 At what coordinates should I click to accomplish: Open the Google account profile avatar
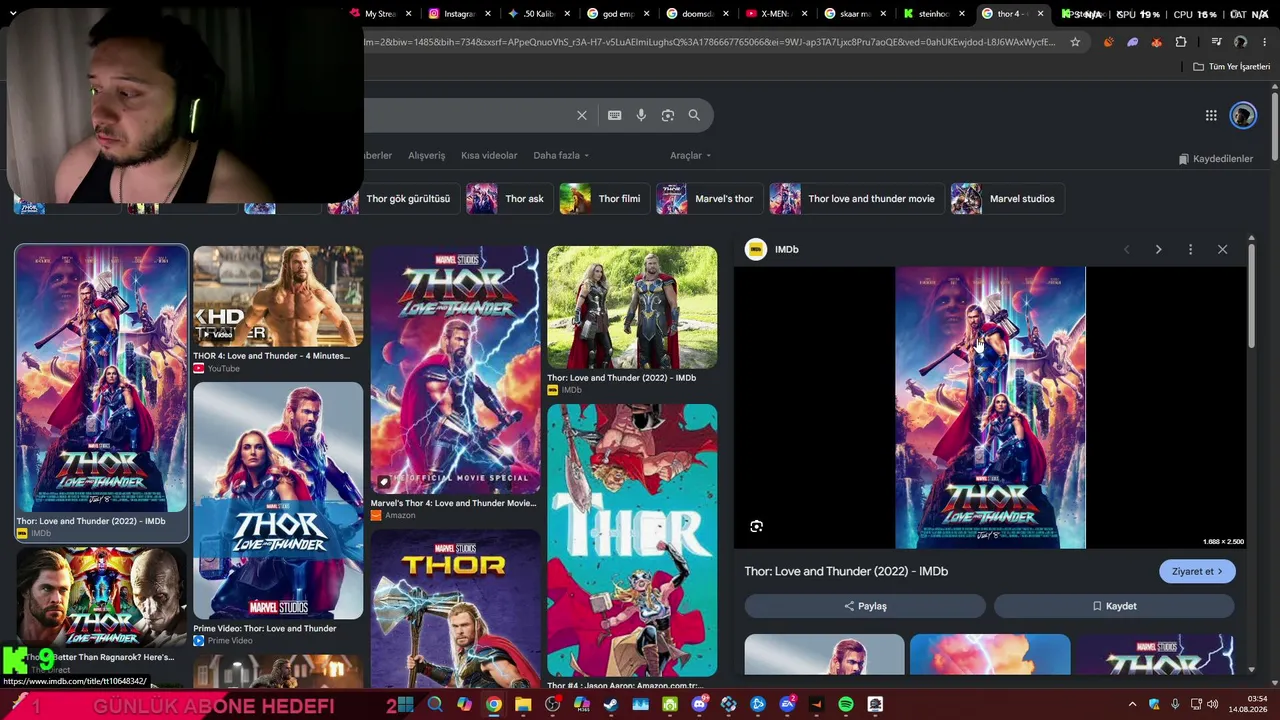coord(1243,115)
